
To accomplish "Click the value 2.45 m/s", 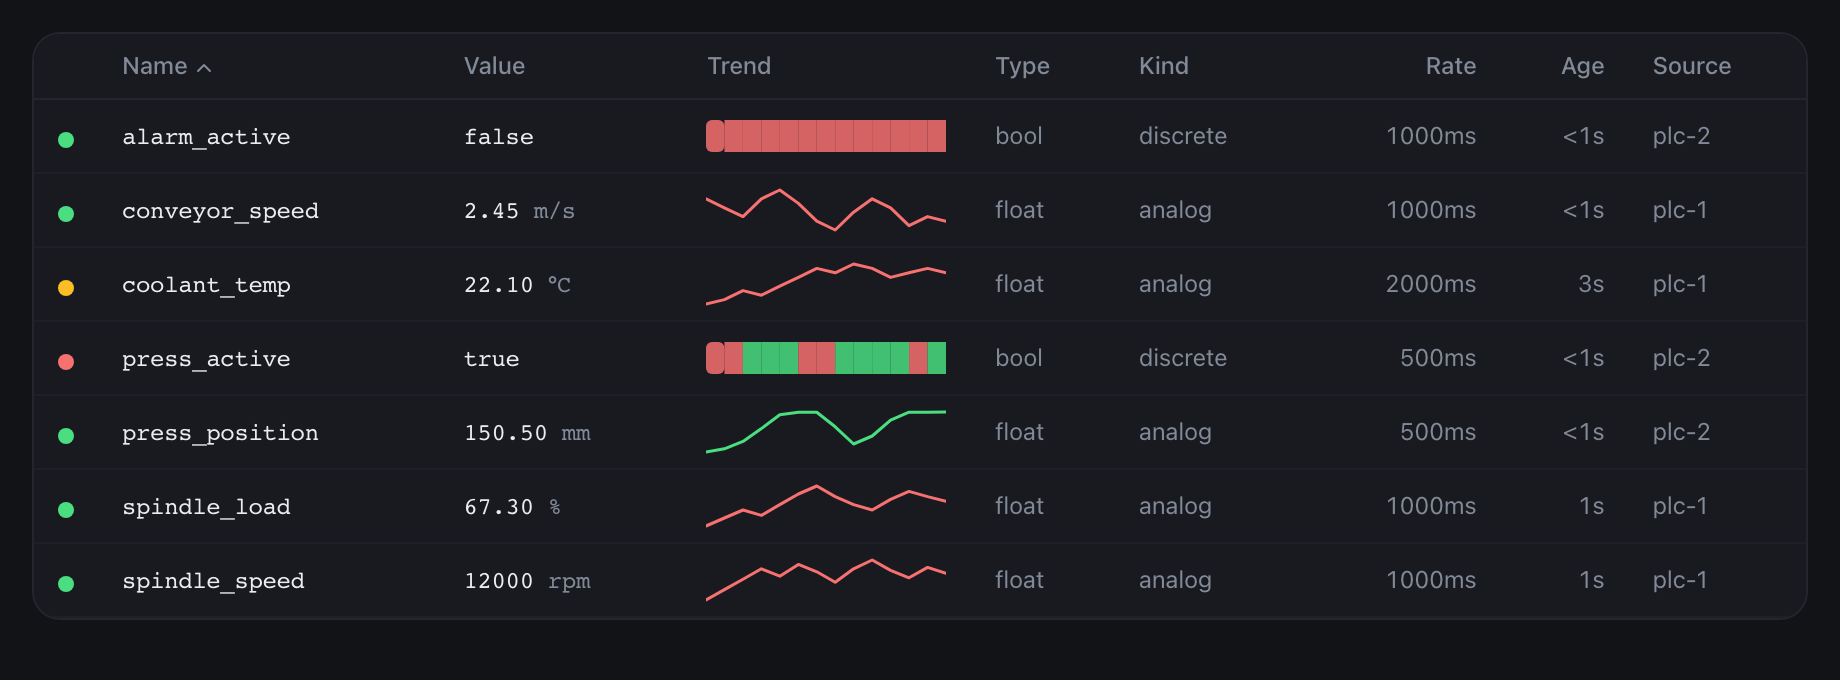I will pyautogui.click(x=519, y=211).
